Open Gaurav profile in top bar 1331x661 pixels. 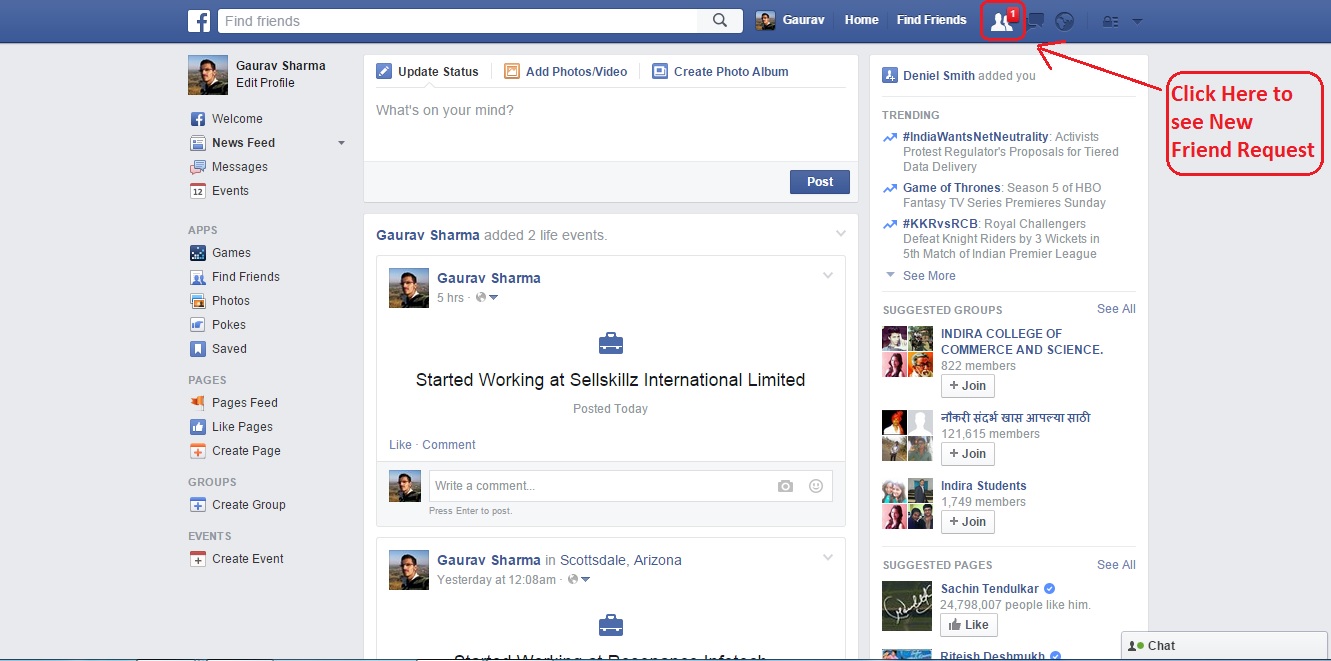pyautogui.click(x=790, y=20)
